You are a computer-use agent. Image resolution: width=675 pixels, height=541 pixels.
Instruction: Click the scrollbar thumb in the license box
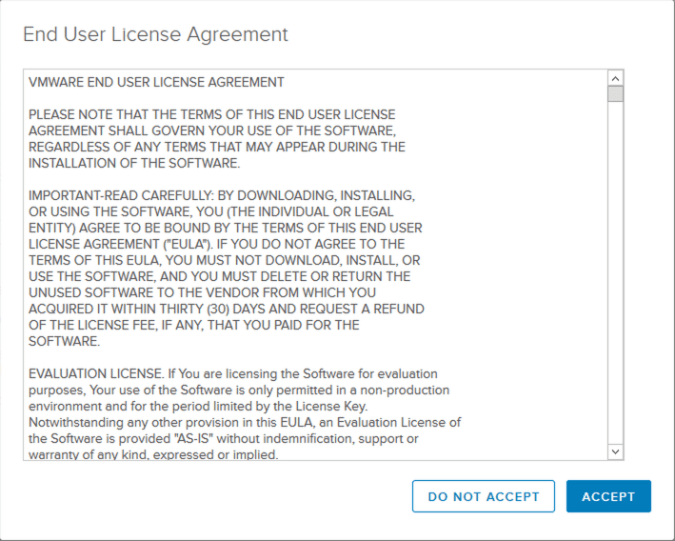pyautogui.click(x=615, y=94)
